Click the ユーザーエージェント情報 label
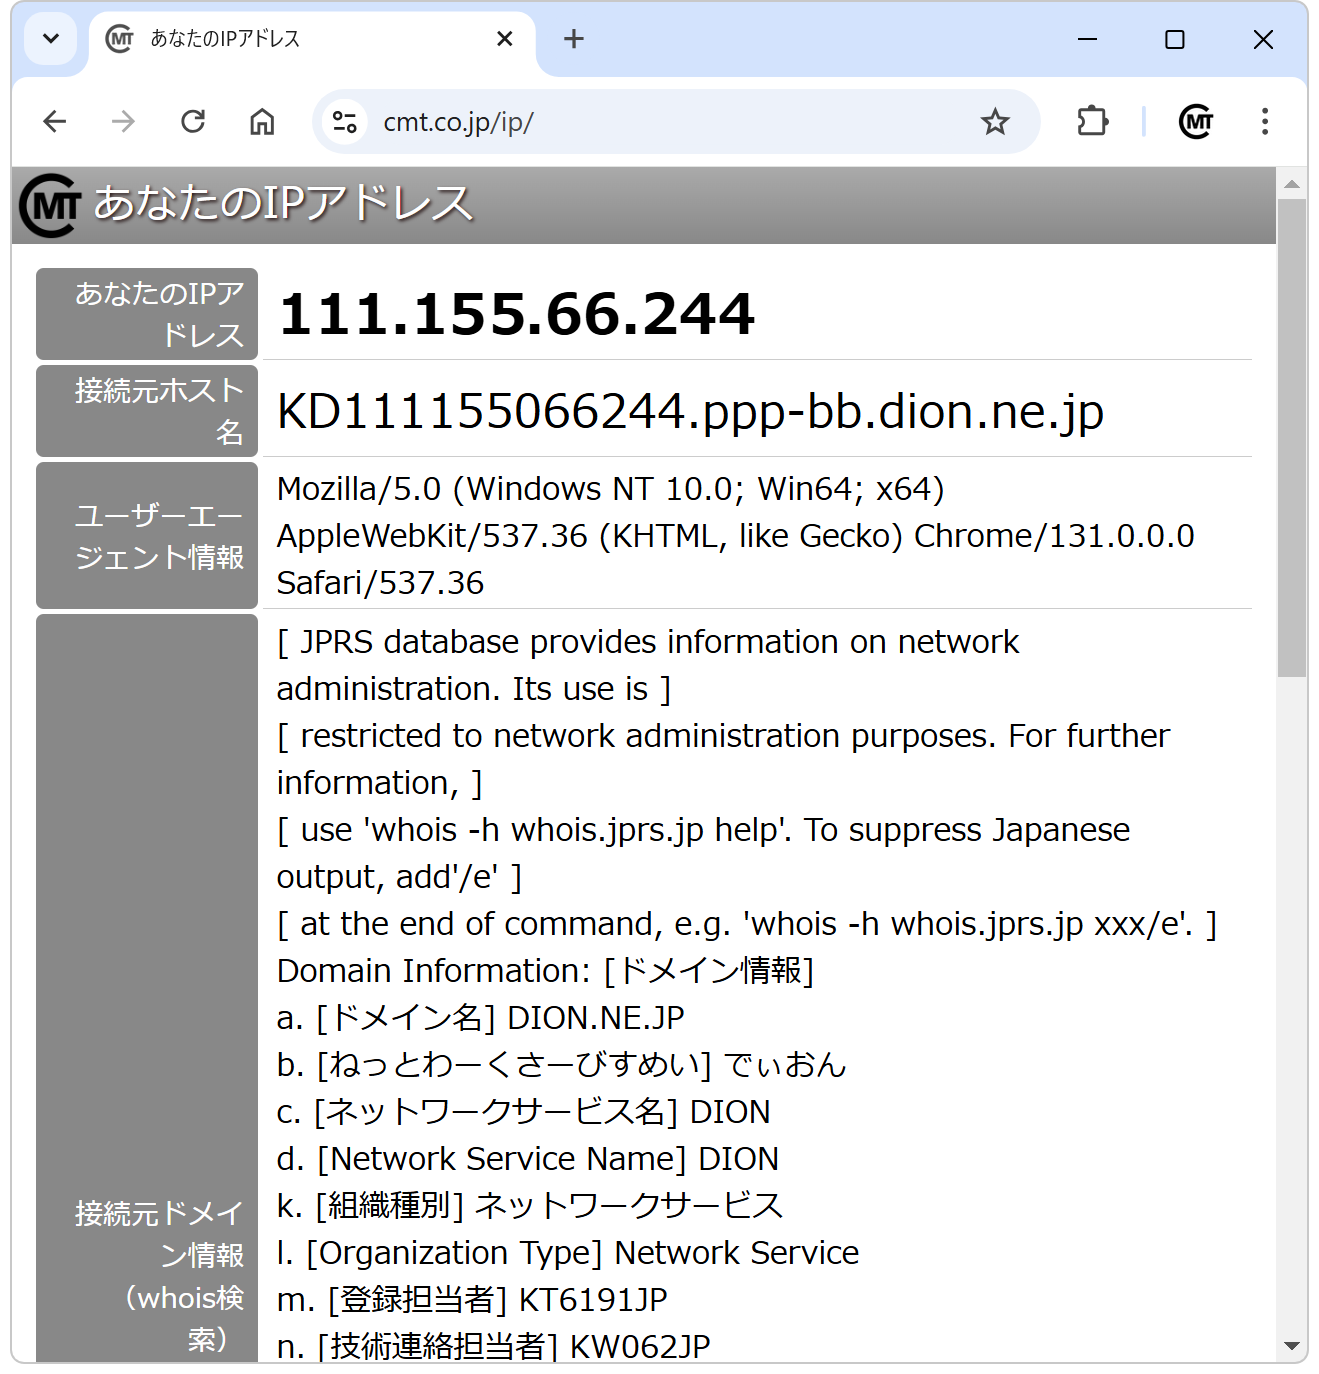This screenshot has width=1319, height=1374. click(147, 536)
